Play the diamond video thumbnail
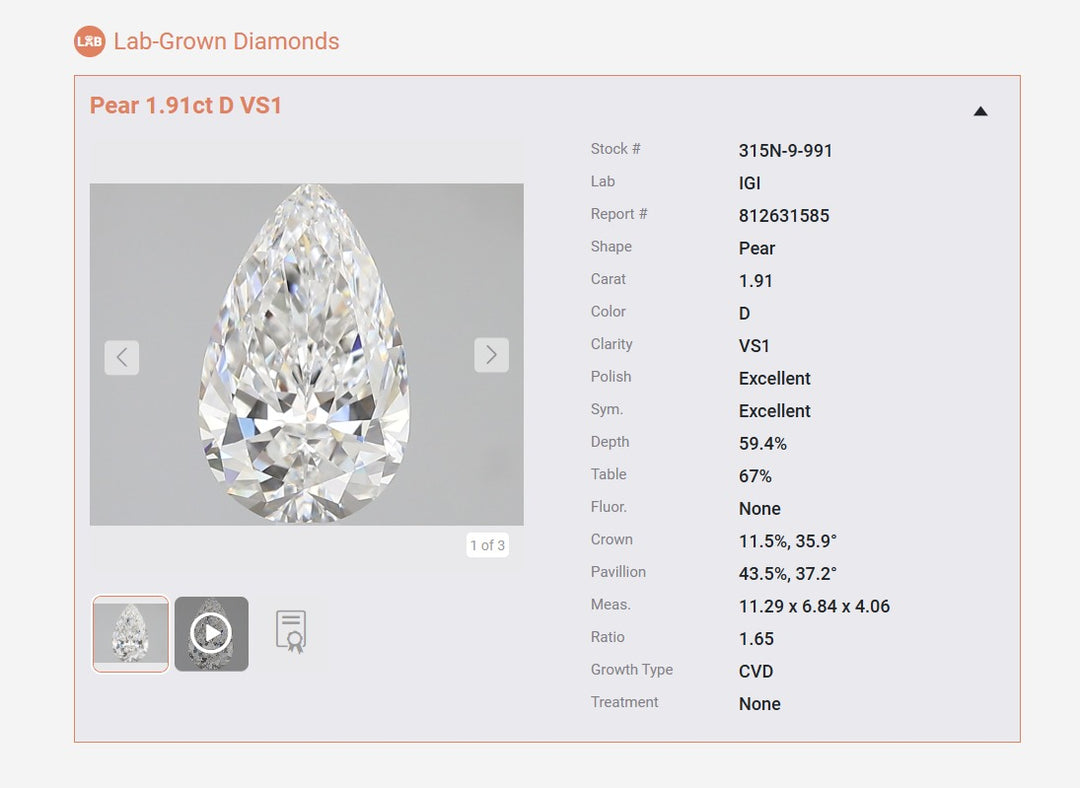 tap(211, 634)
